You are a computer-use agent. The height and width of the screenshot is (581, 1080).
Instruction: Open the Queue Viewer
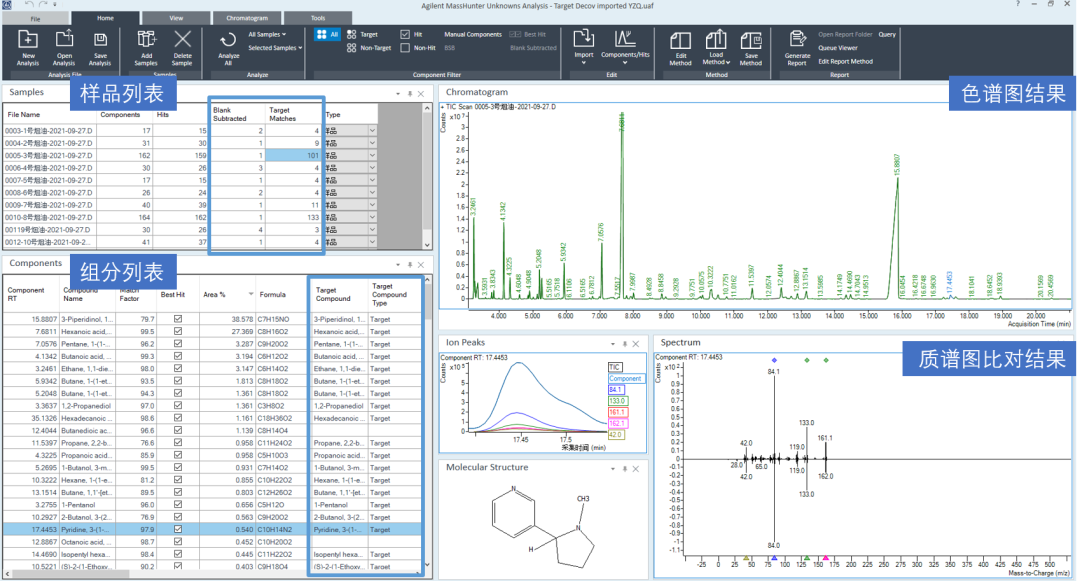click(x=837, y=47)
